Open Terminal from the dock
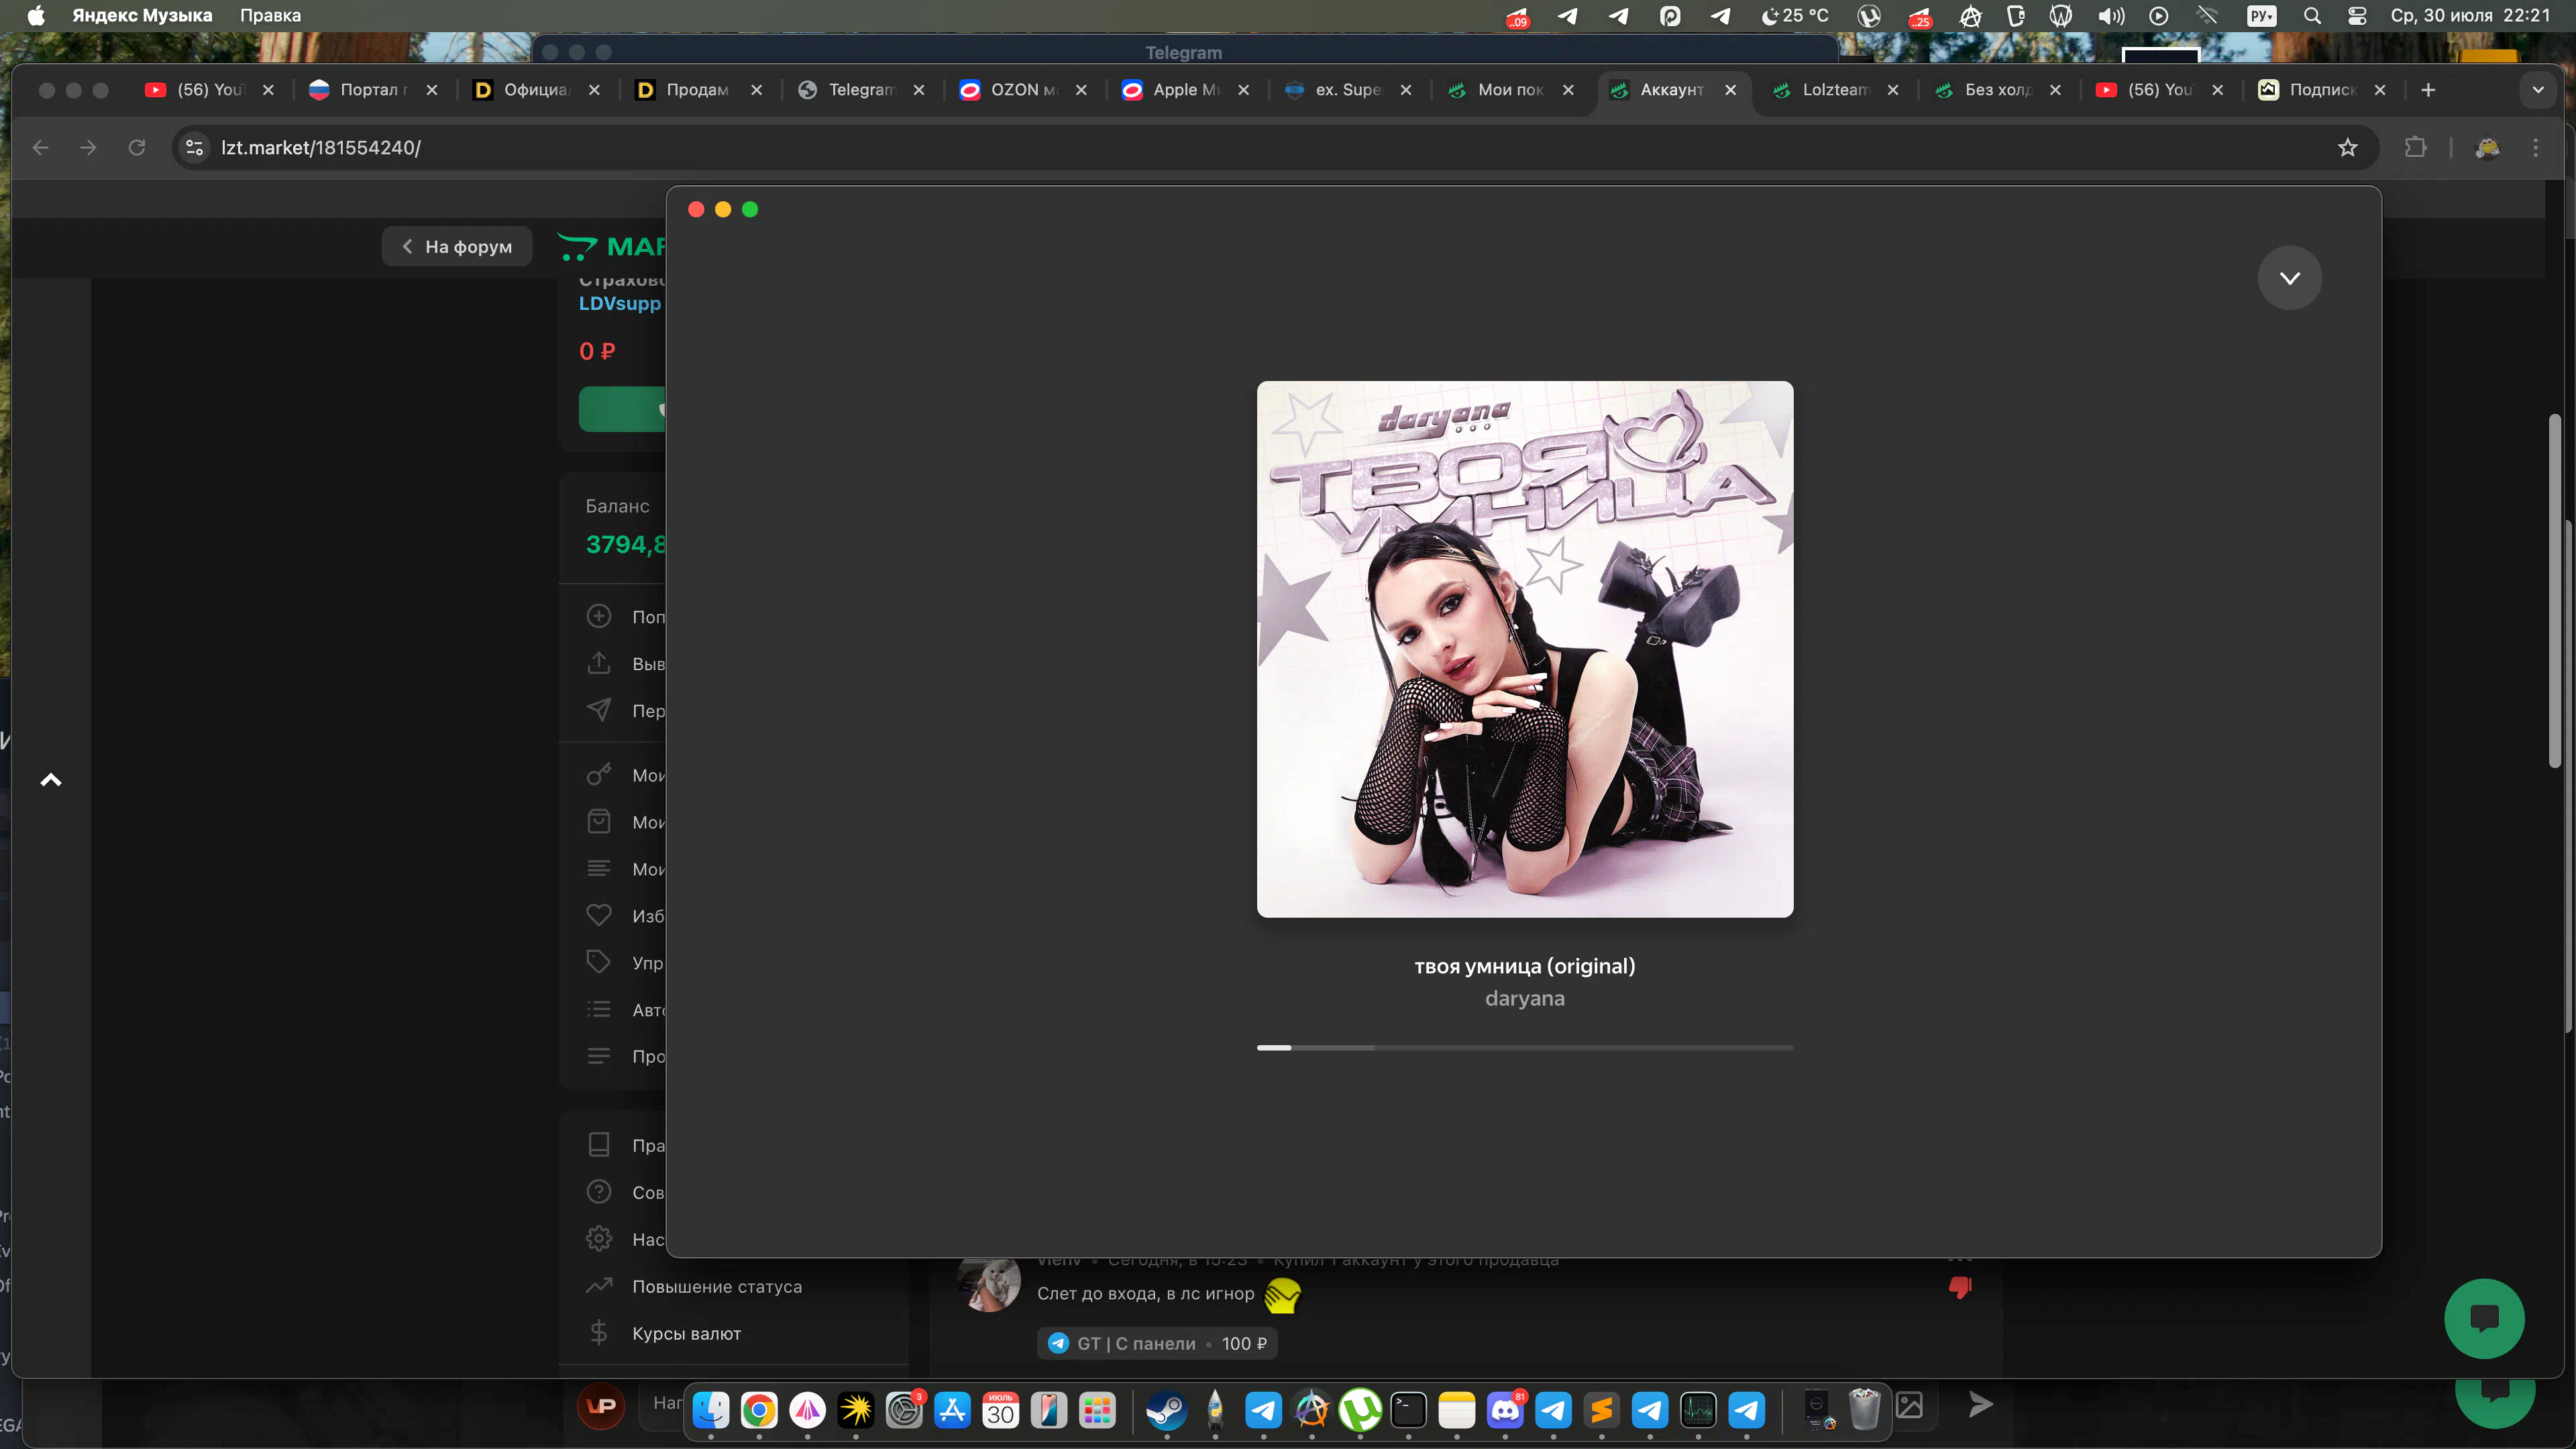Viewport: 2576px width, 1449px height. coord(1408,1410)
